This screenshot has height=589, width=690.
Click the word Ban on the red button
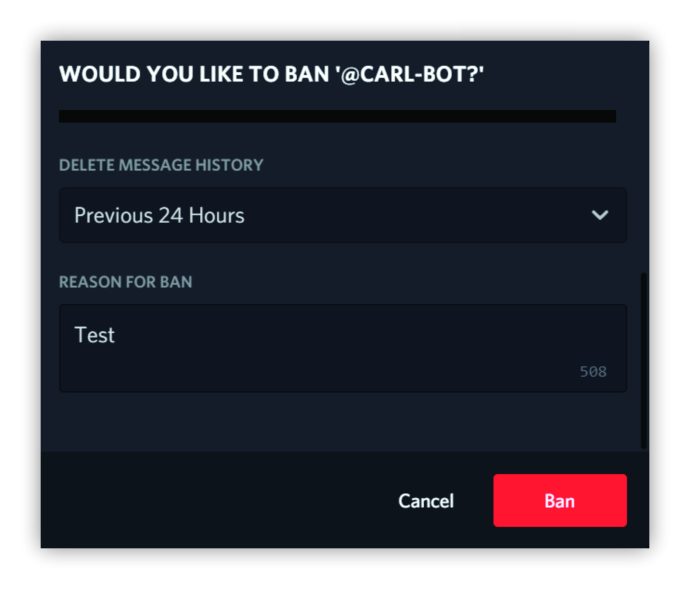pyautogui.click(x=560, y=501)
